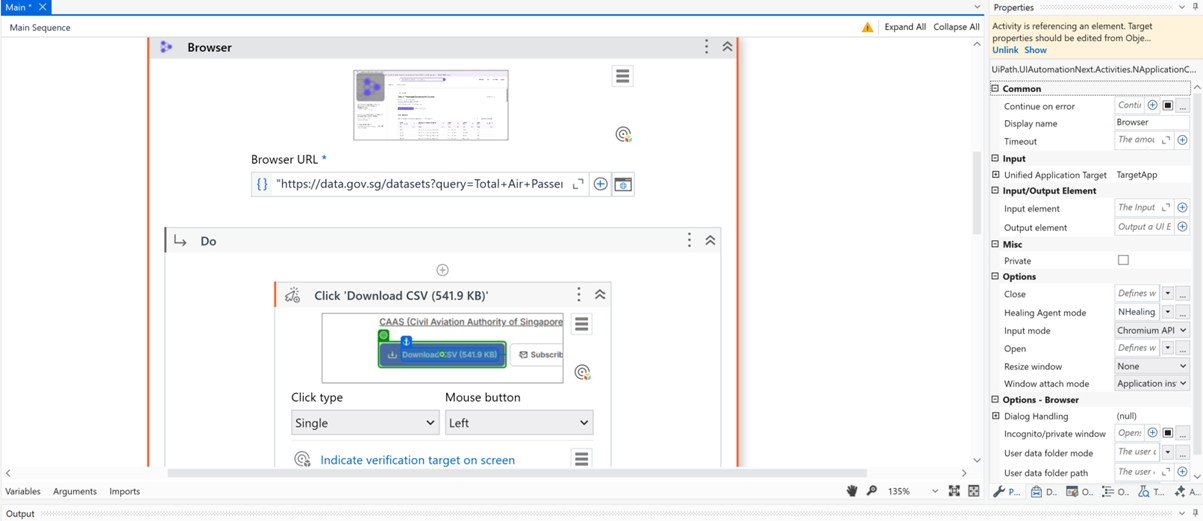Open the Mouse button dropdown
The image size is (1203, 521).
(518, 423)
